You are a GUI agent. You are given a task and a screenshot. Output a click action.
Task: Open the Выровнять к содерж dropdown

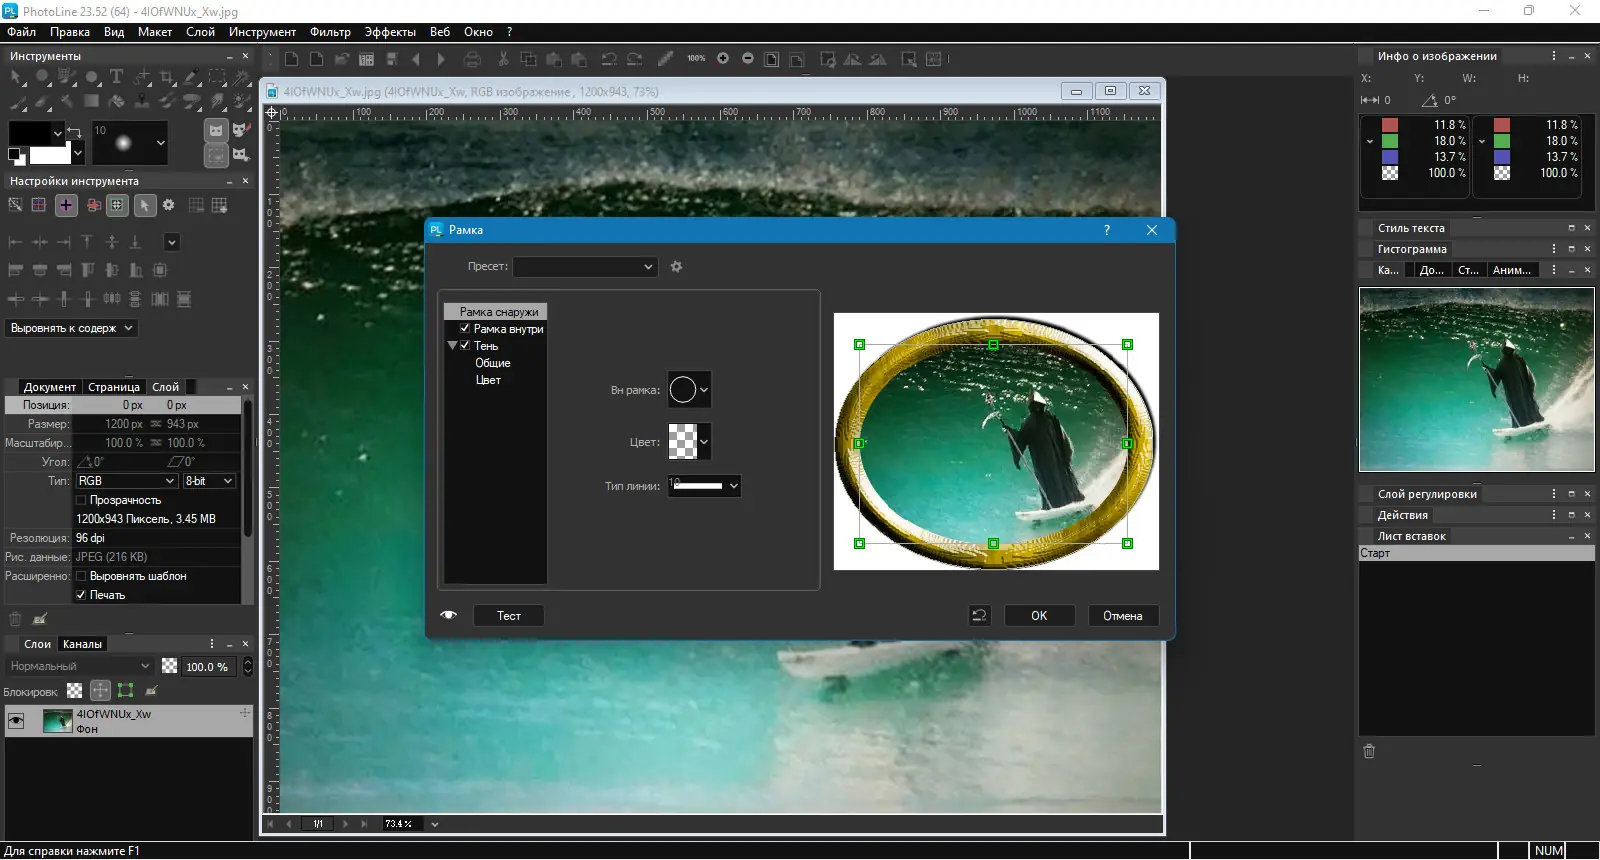click(71, 328)
